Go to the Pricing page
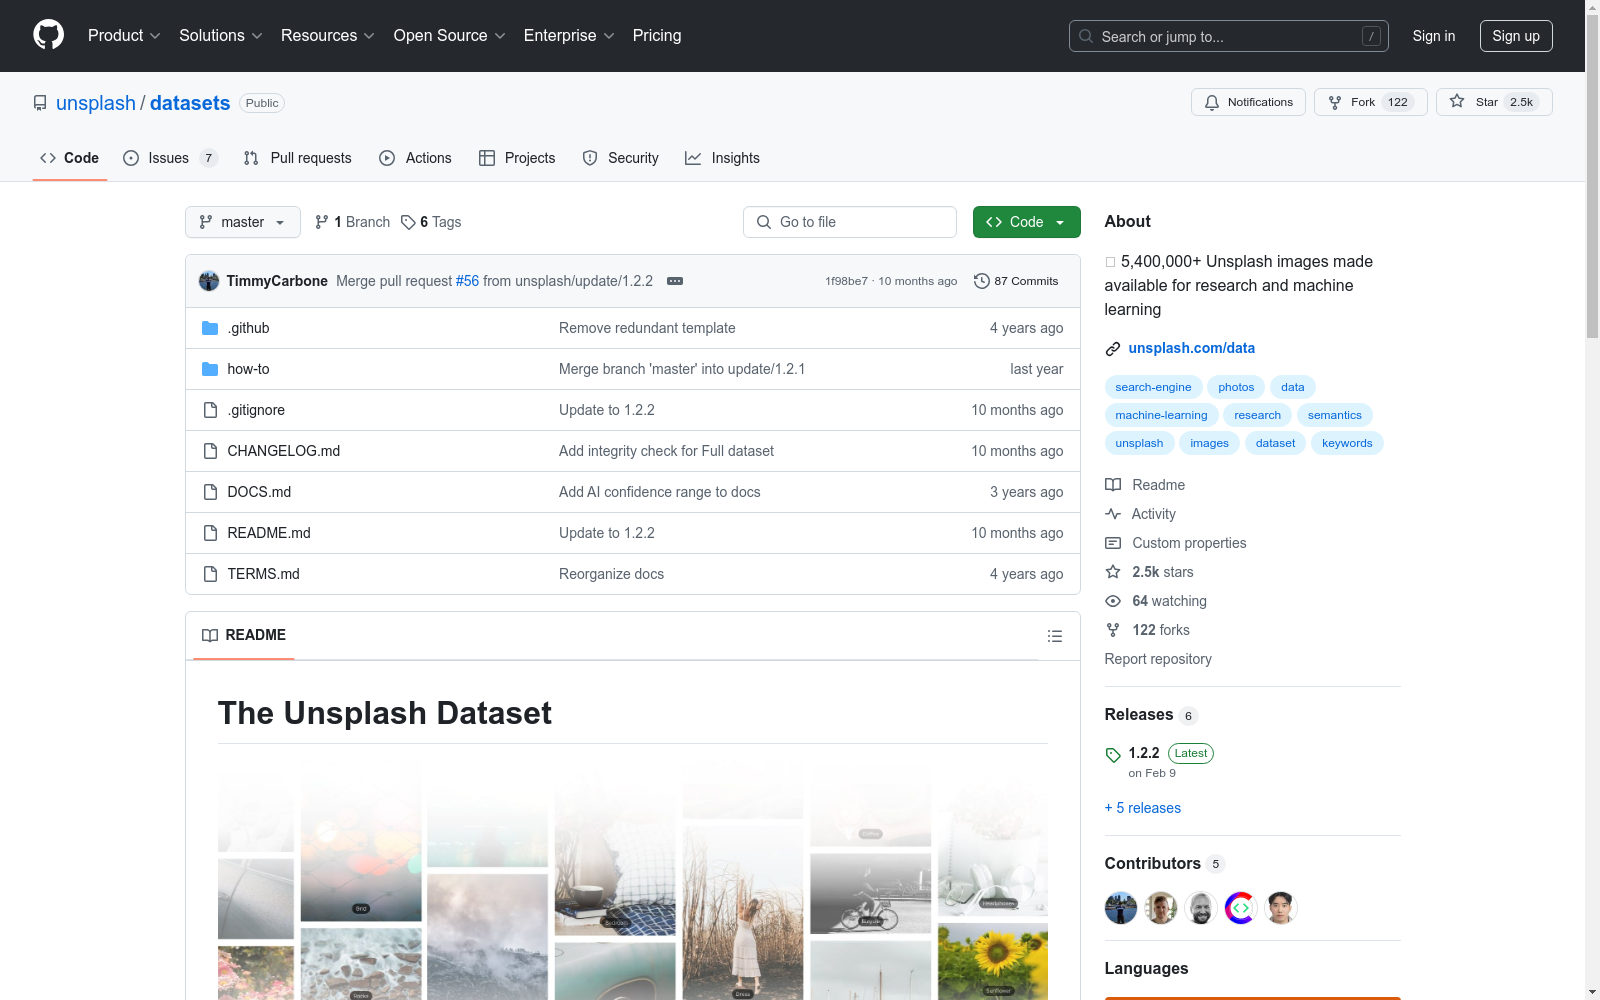The image size is (1600, 1000). click(657, 35)
